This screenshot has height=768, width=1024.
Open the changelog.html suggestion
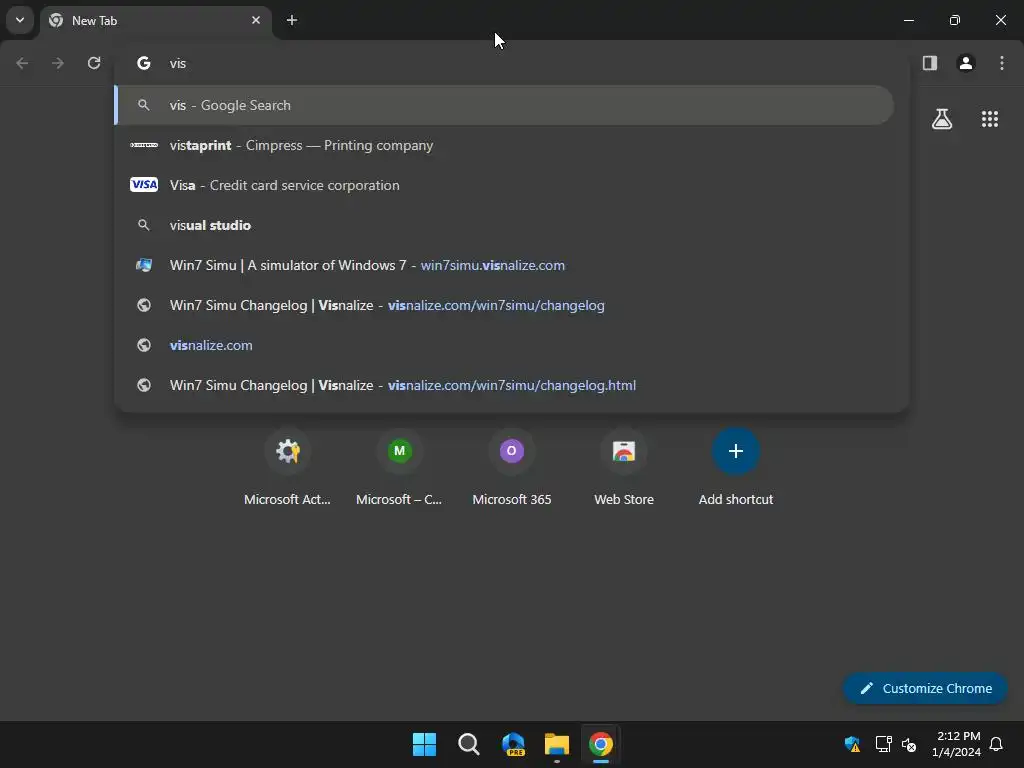pyautogui.click(x=504, y=385)
